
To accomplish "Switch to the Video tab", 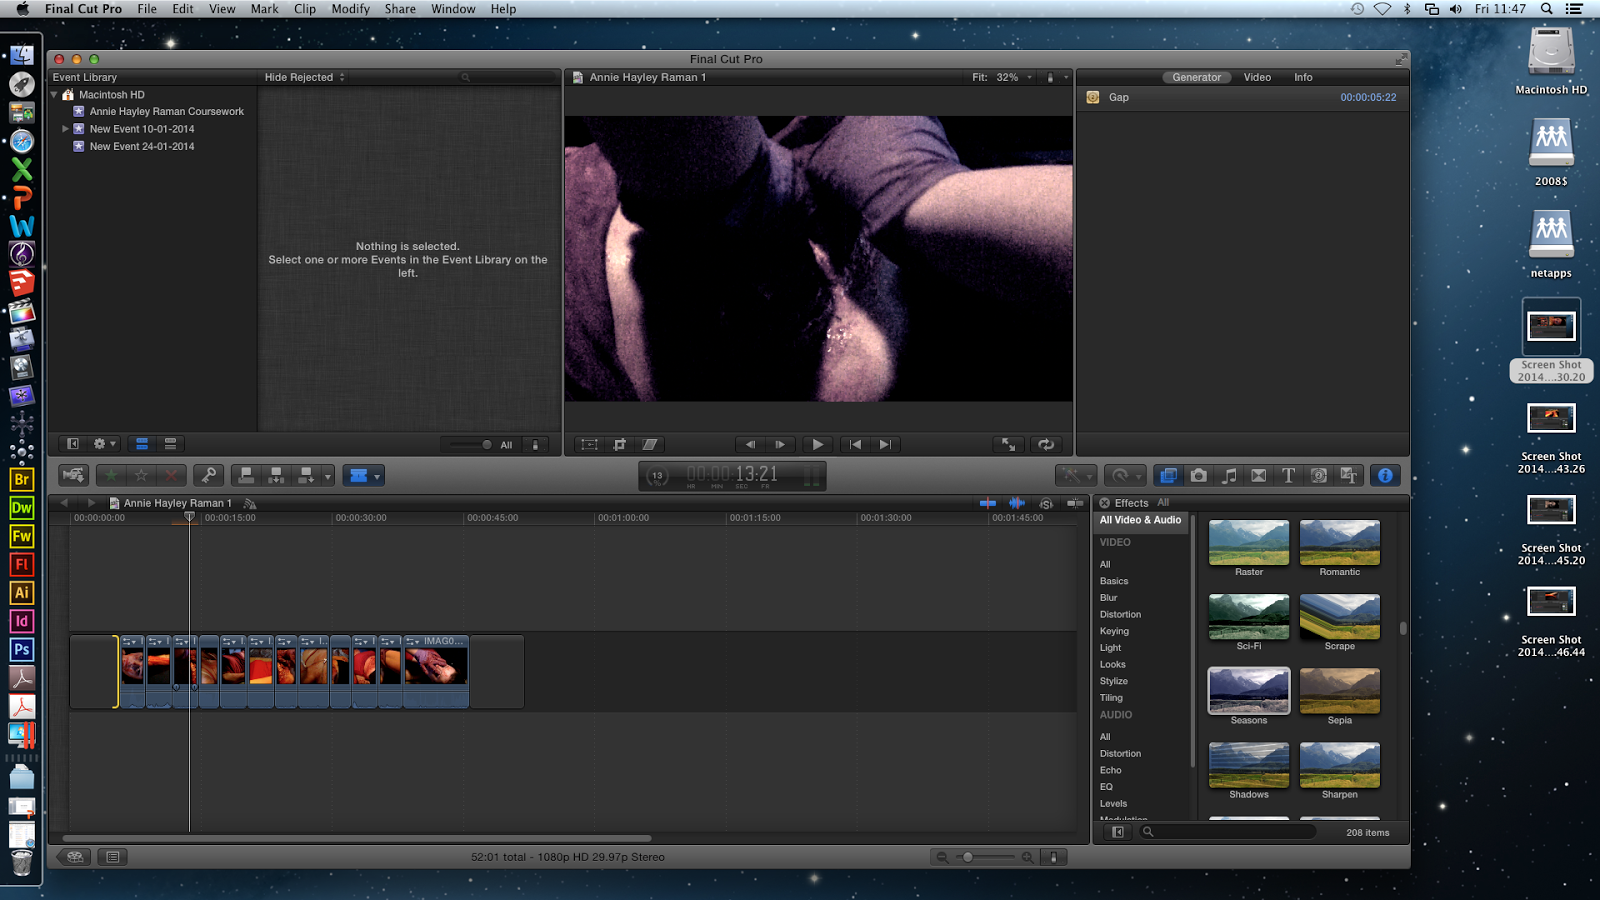I will point(1256,77).
